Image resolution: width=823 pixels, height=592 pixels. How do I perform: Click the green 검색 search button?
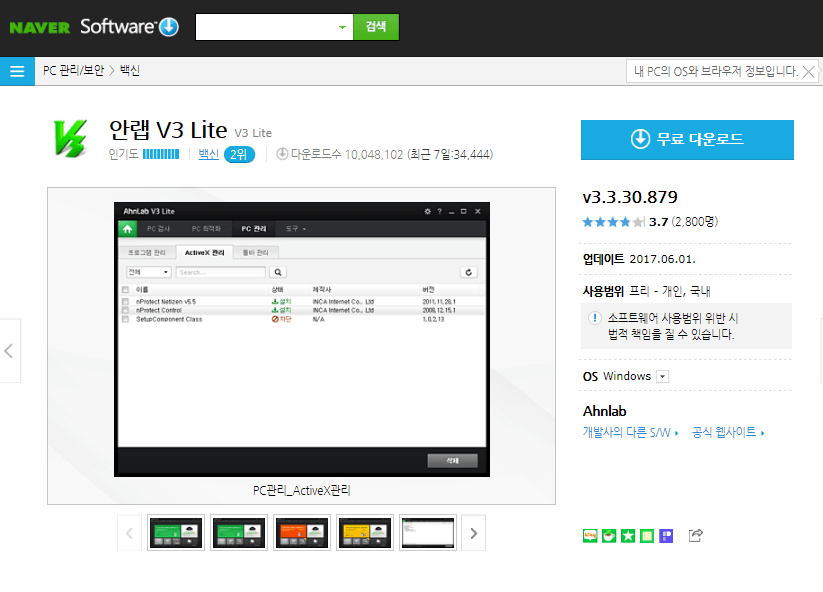pyautogui.click(x=376, y=27)
